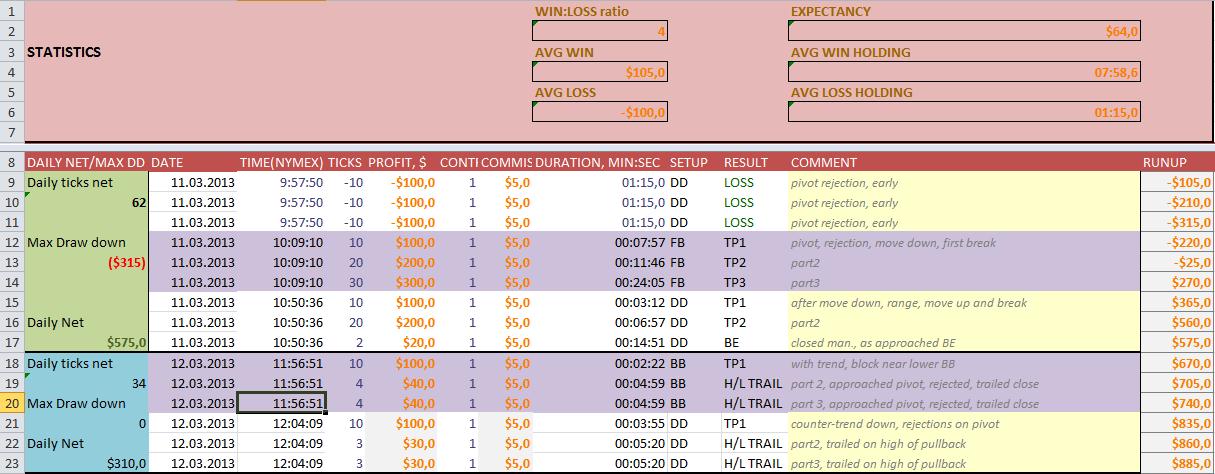Screen dimensions: 1215x474
Task: Click profit $20,0 in row 17
Action: [x=401, y=343]
